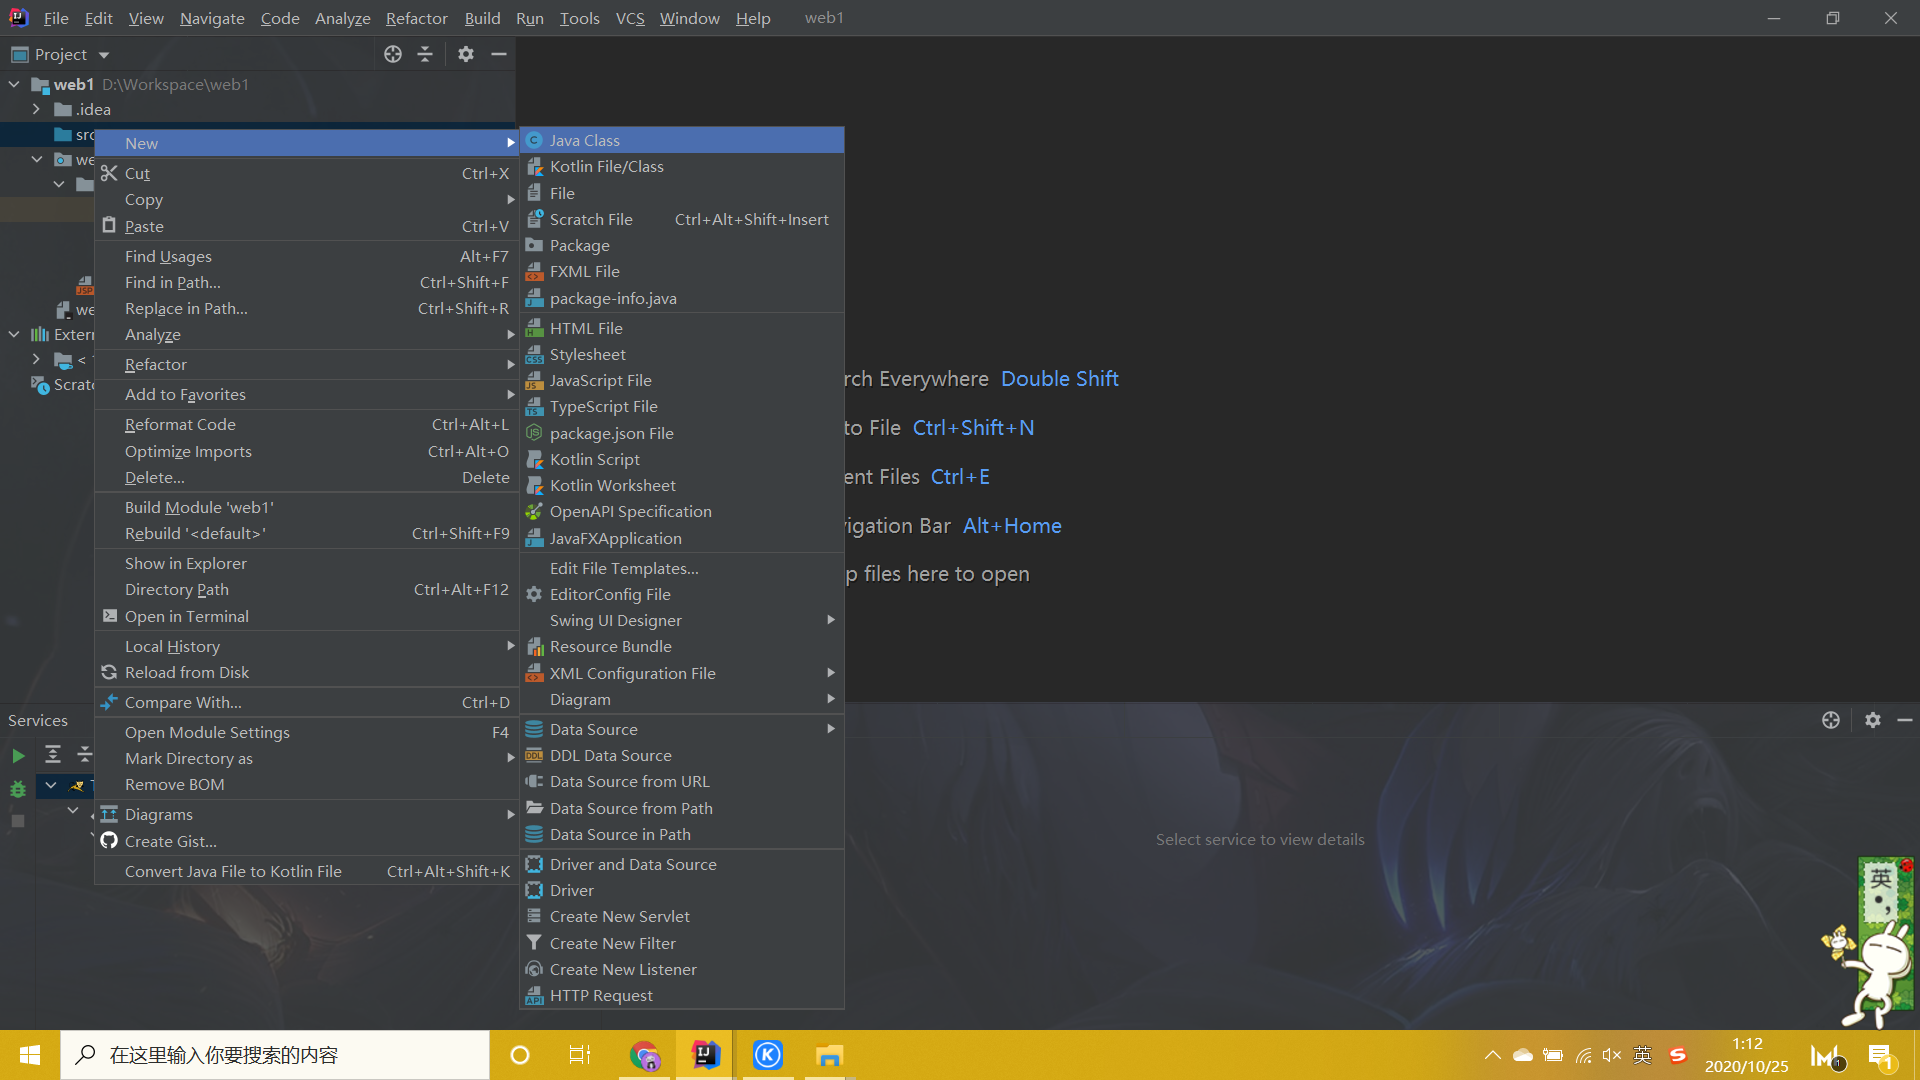Select DDL Data Source
The width and height of the screenshot is (1920, 1080).
[x=682, y=755]
